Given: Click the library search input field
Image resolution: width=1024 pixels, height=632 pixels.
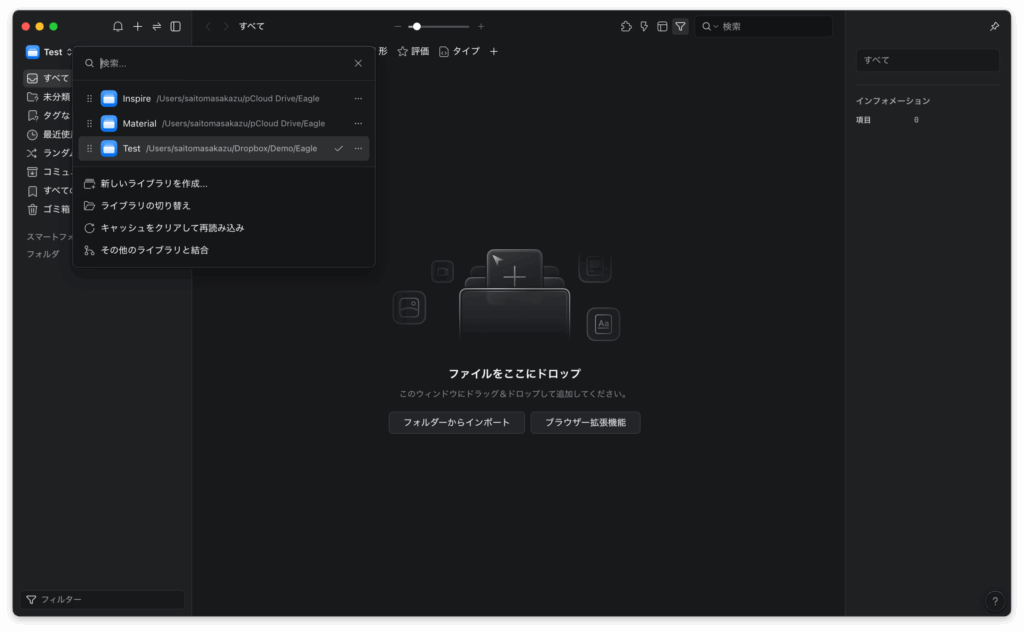Looking at the screenshot, I should [x=220, y=63].
